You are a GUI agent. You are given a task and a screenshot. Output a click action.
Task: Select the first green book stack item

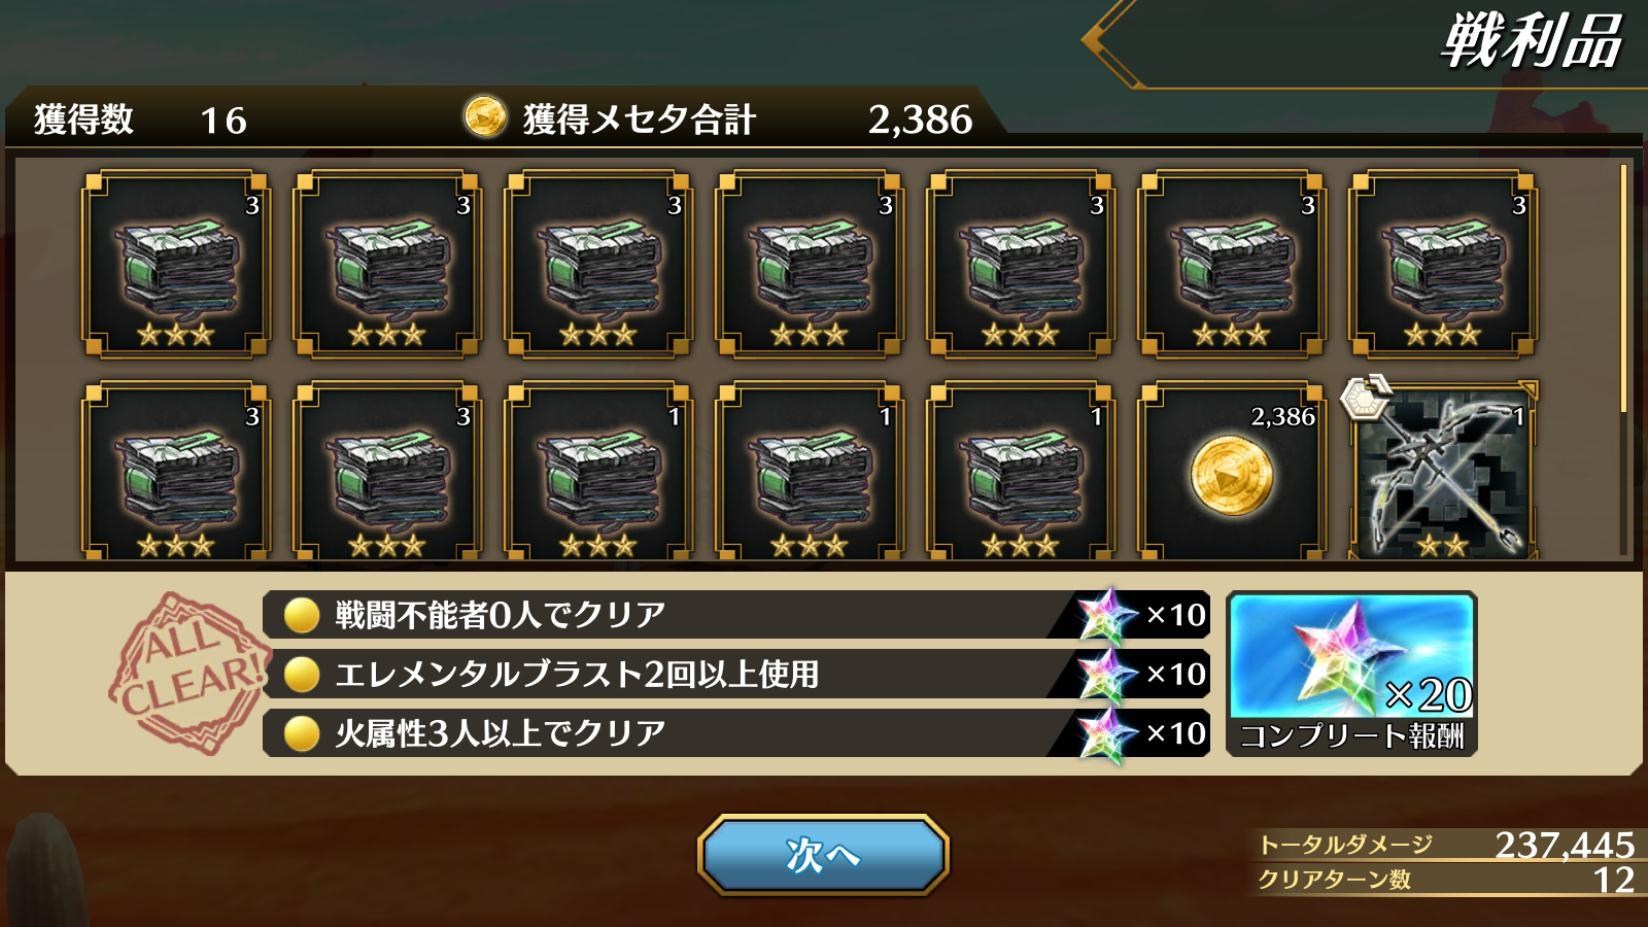point(176,264)
